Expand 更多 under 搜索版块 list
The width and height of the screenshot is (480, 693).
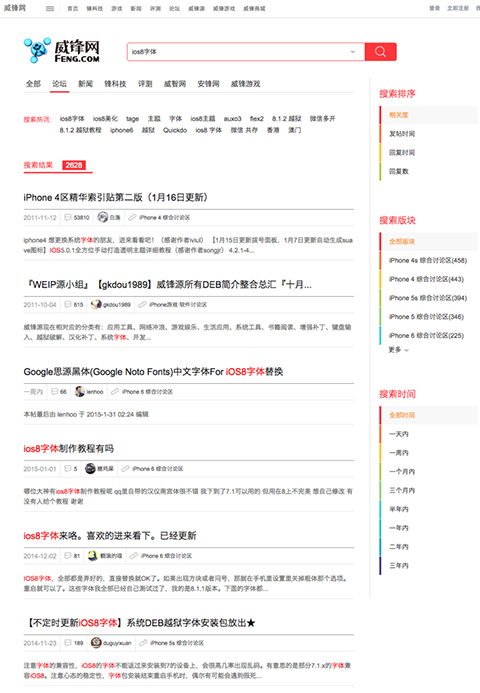[398, 350]
